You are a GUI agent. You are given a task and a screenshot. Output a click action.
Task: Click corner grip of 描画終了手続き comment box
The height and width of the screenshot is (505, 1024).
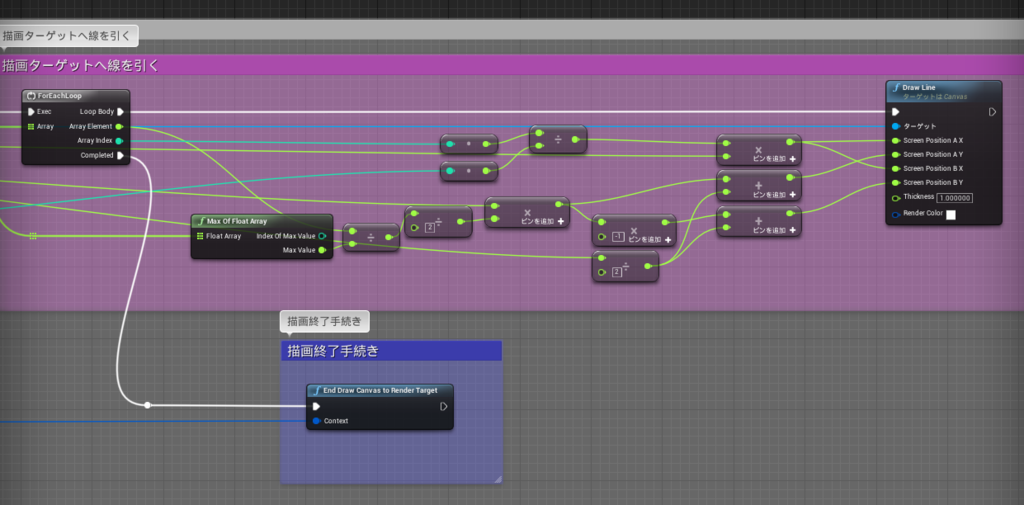coord(498,479)
